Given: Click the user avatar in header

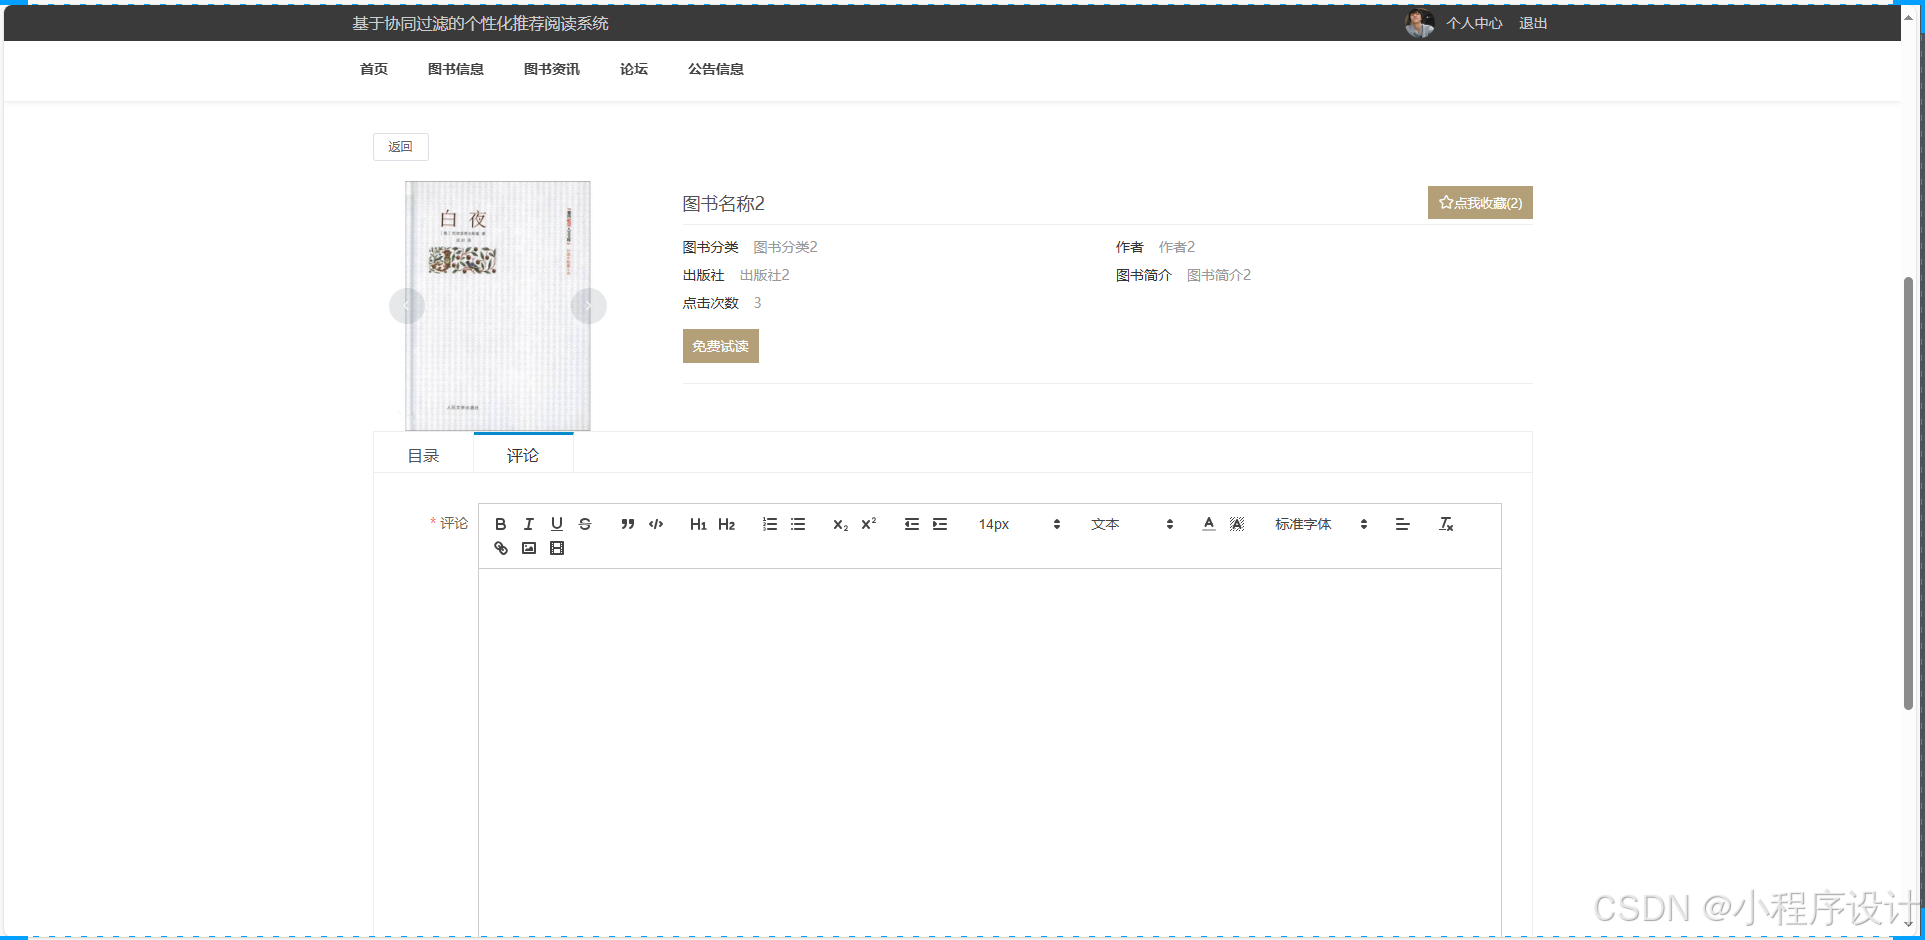Looking at the screenshot, I should (x=1419, y=23).
